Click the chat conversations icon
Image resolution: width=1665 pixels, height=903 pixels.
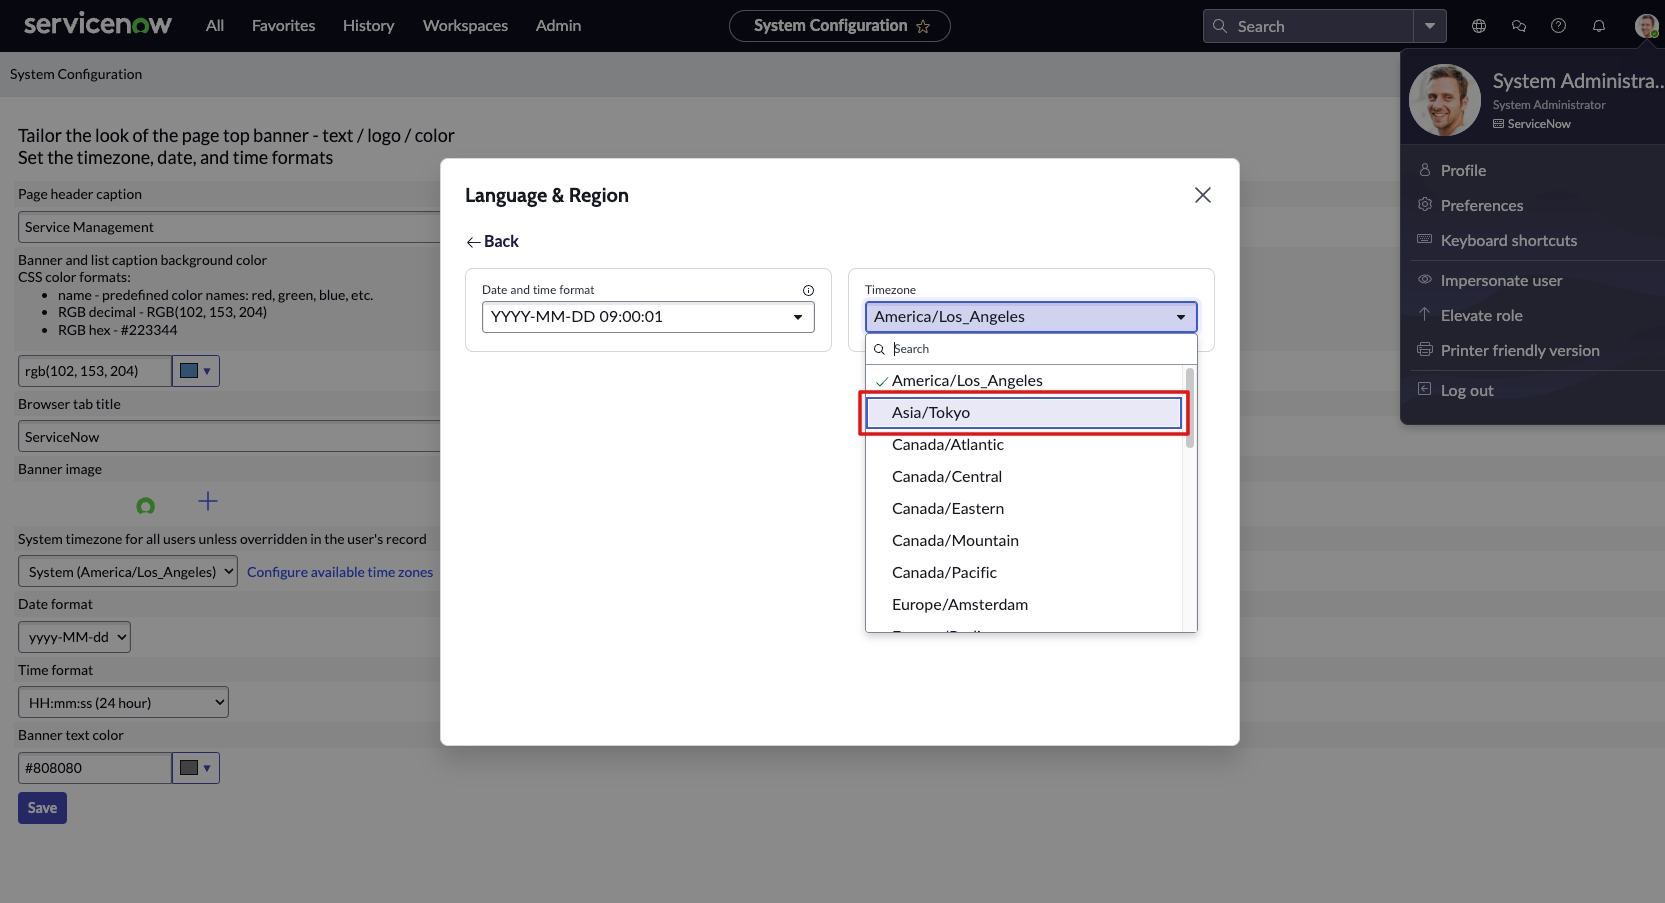point(1518,25)
